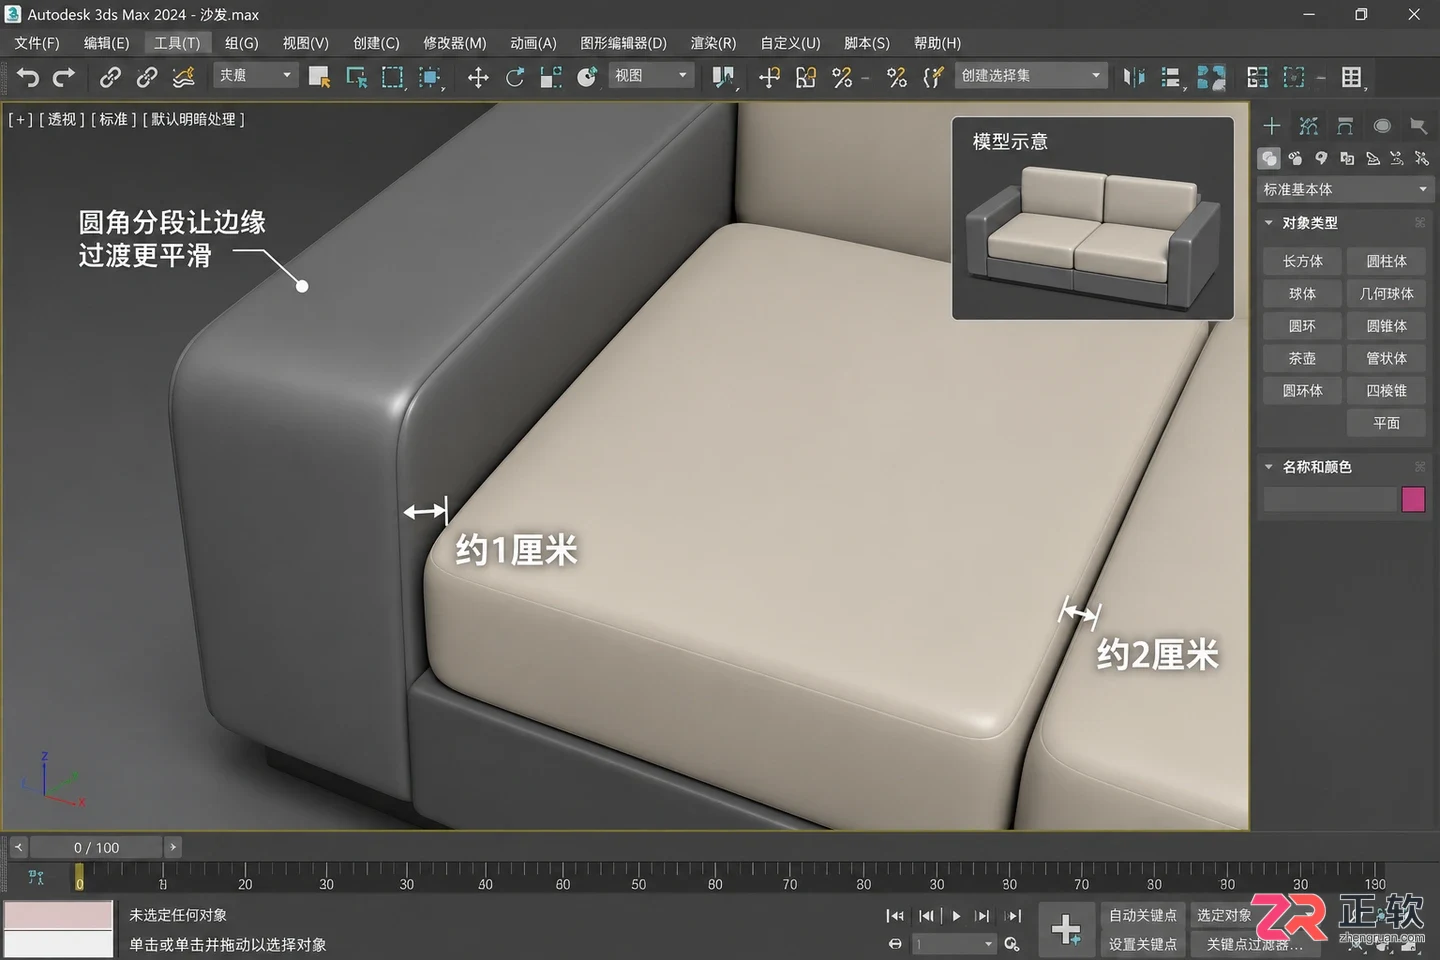Screen dimensions: 1440x960
Task: Open the 渲染(R) menu
Action: [x=713, y=43]
